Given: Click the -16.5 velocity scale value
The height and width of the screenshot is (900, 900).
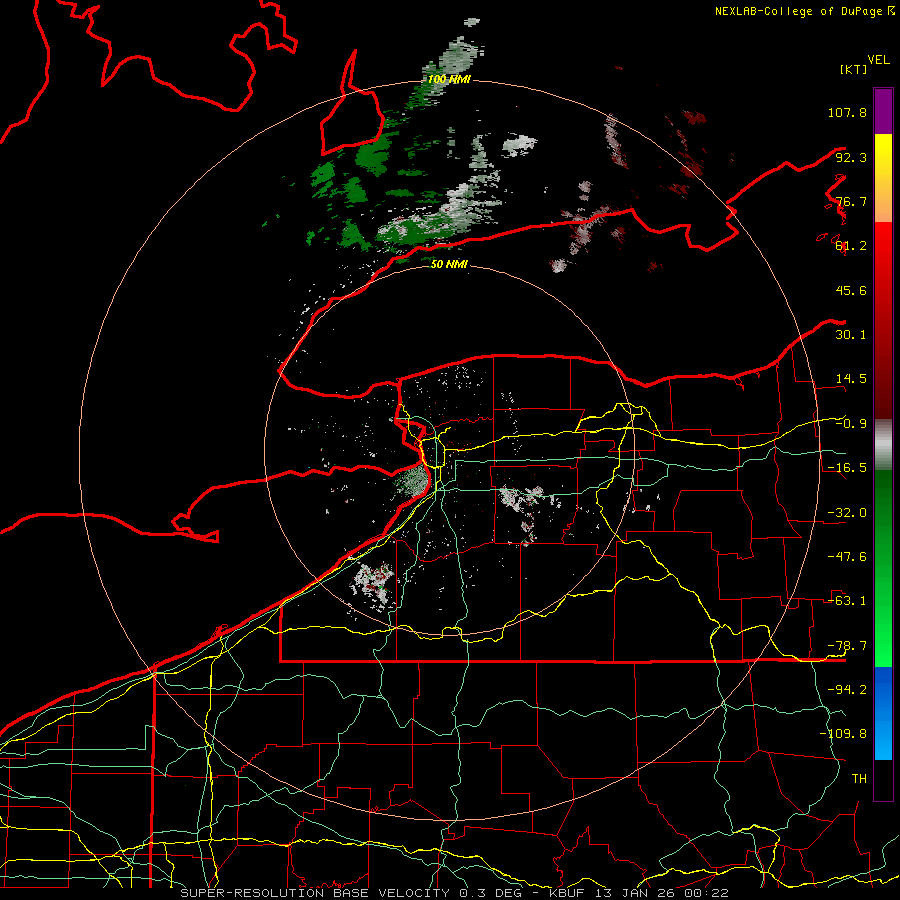Looking at the screenshot, I should [847, 468].
